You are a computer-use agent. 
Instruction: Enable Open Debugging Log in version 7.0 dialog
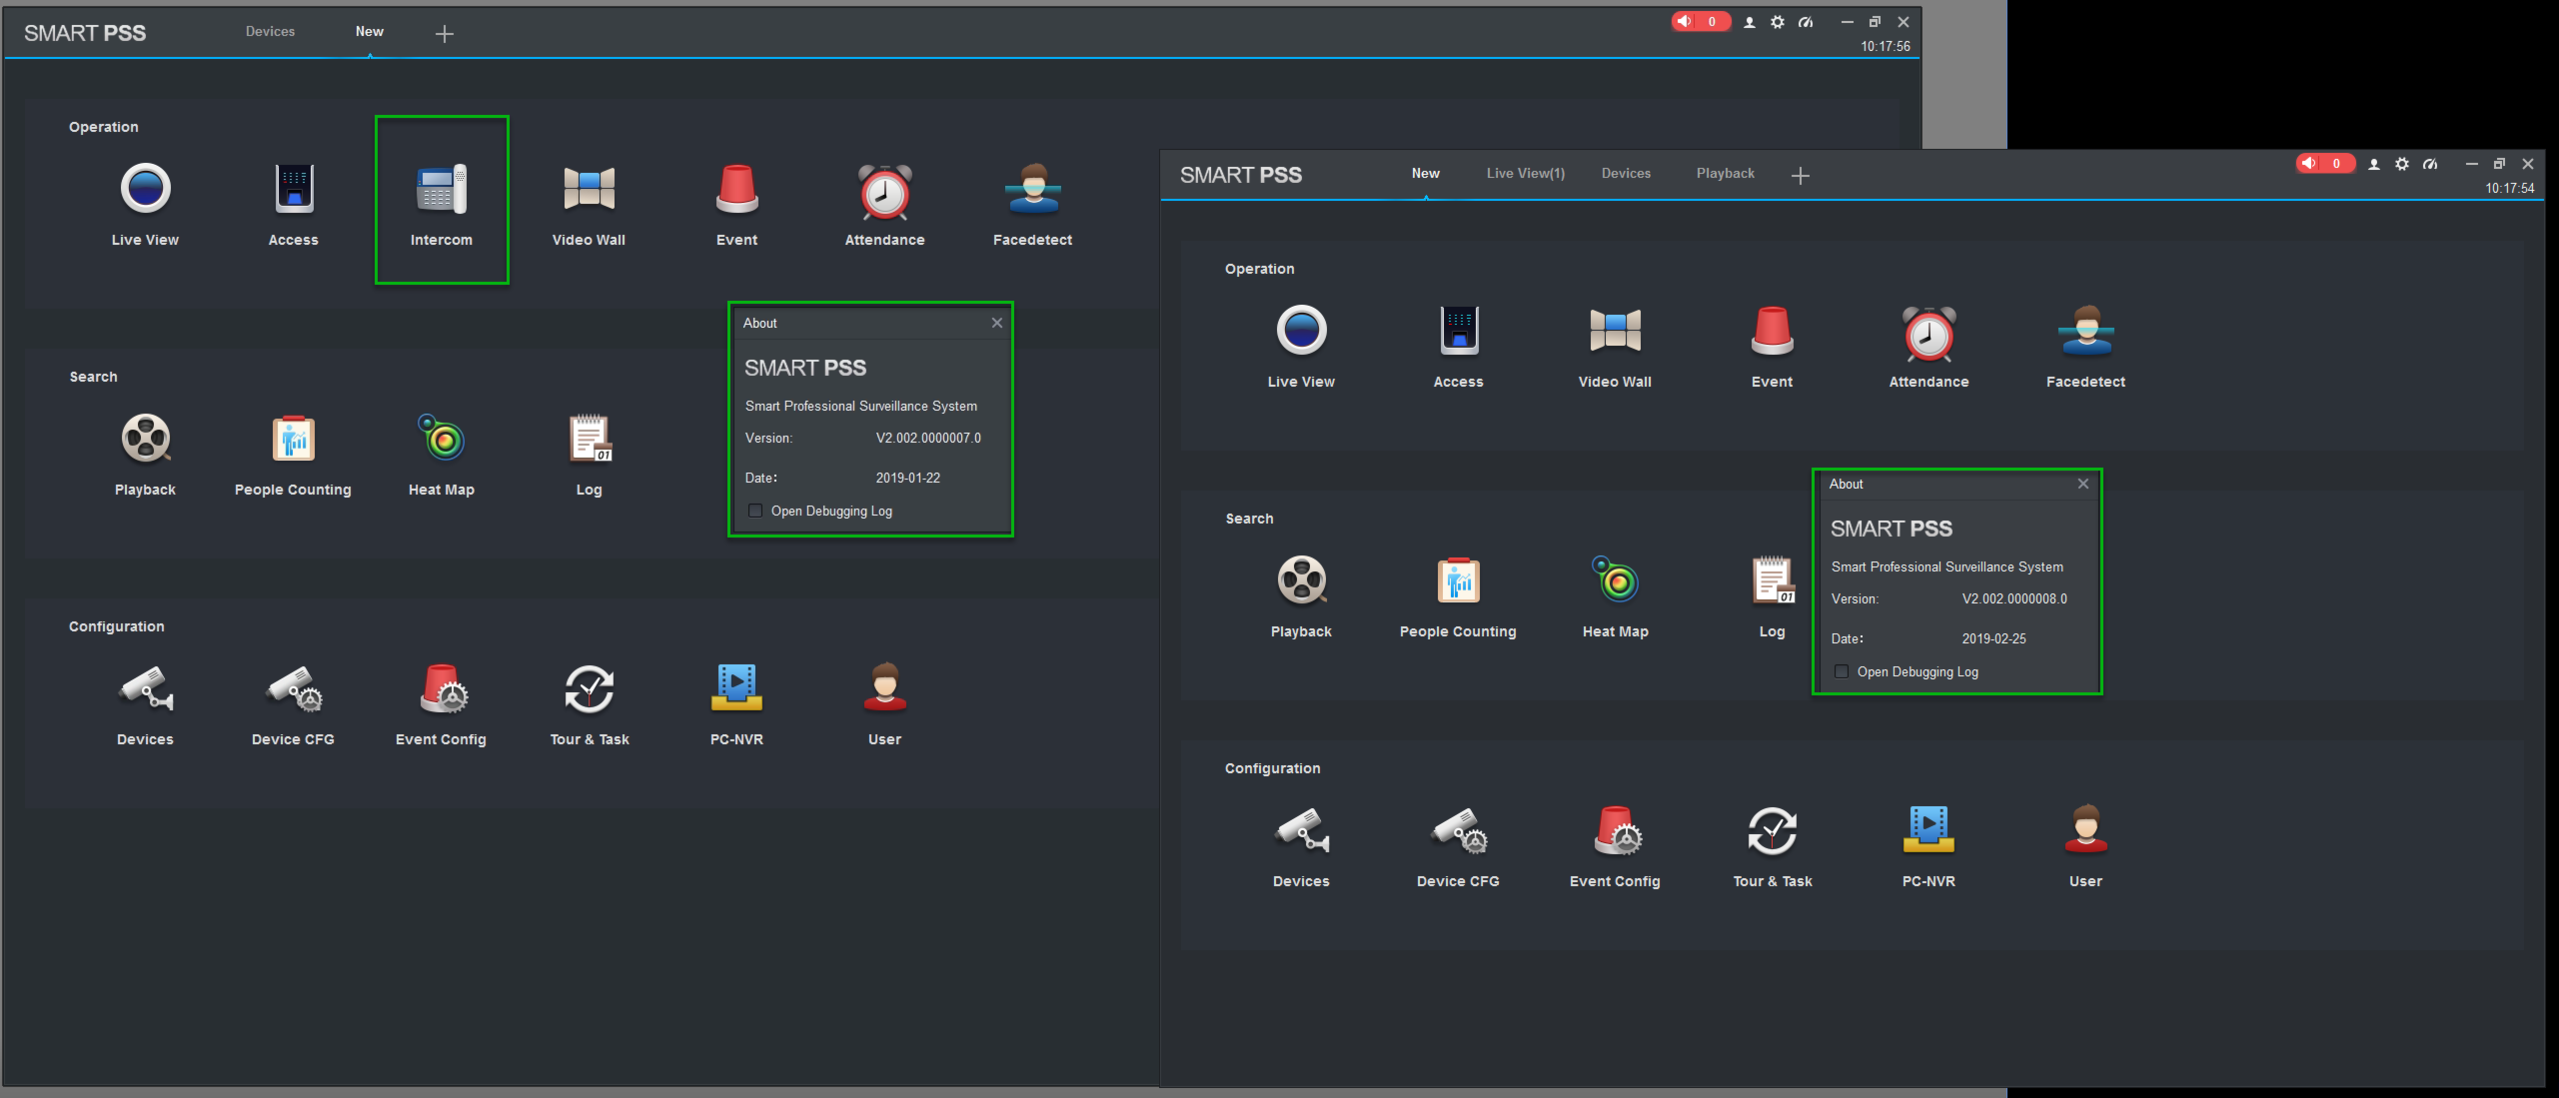(x=756, y=511)
